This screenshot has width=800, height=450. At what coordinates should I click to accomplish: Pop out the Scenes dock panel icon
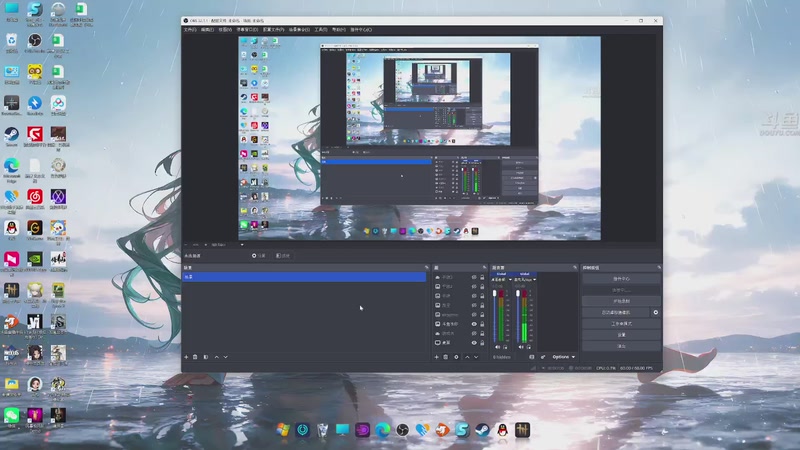tap(427, 267)
